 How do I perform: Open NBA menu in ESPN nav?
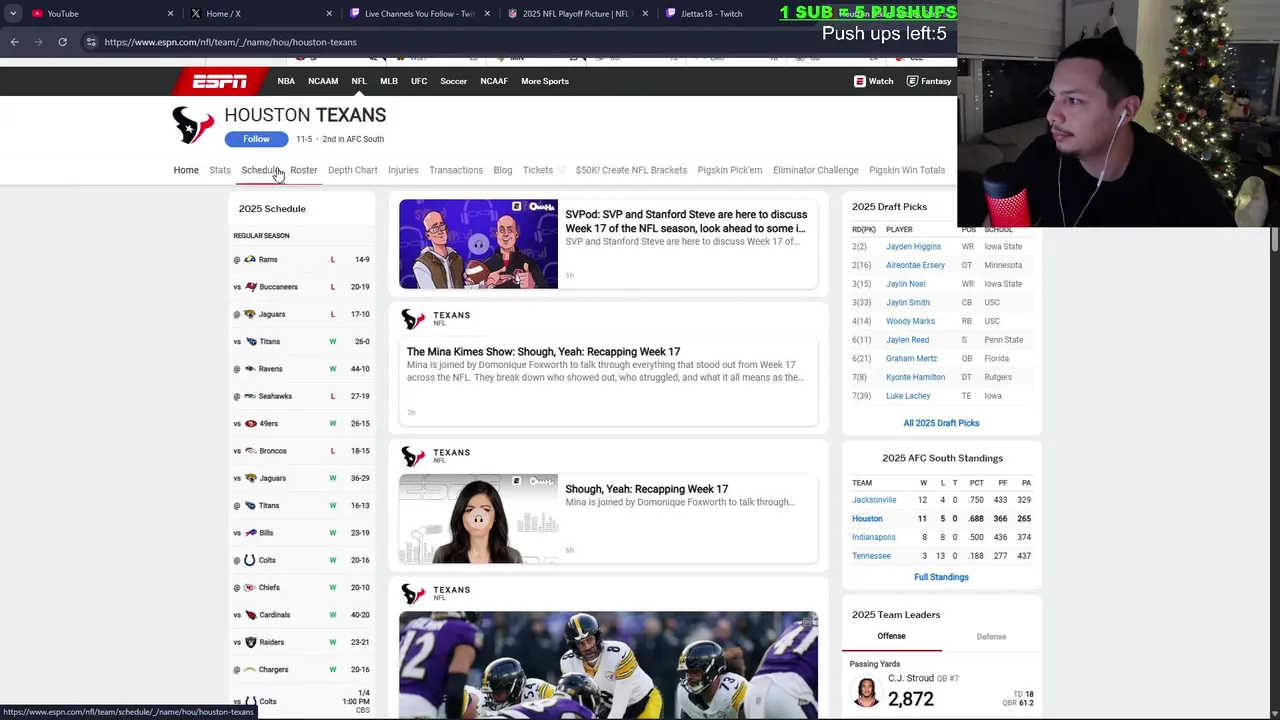click(x=286, y=81)
